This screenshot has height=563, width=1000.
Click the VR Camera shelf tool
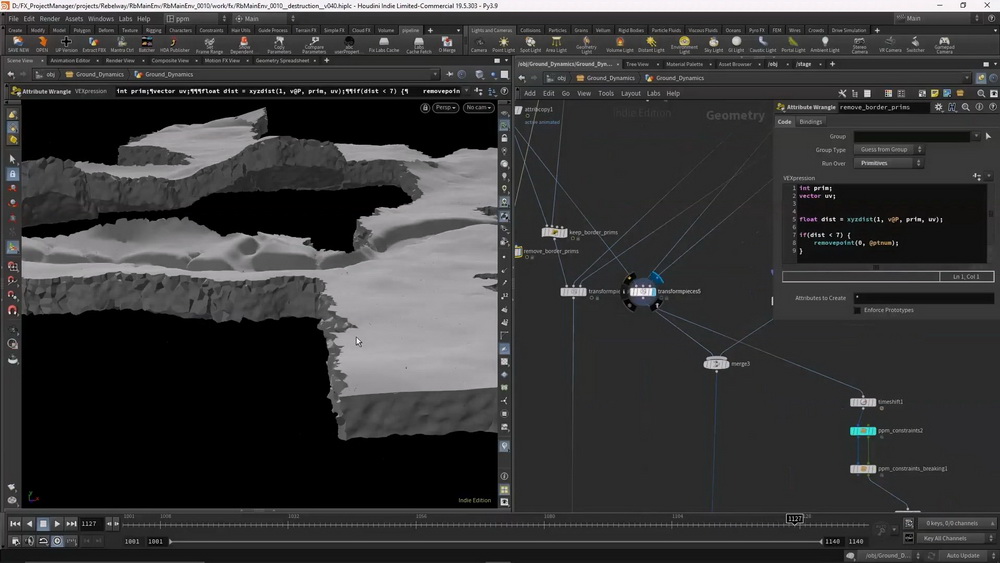[890, 44]
